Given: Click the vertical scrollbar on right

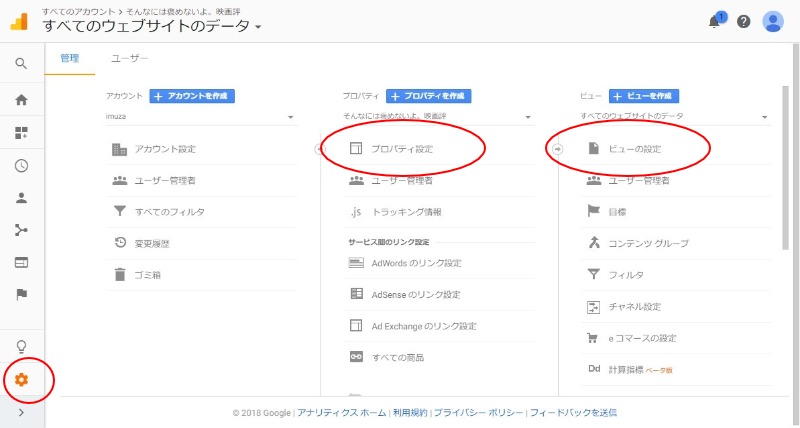Looking at the screenshot, I should coord(785,170).
